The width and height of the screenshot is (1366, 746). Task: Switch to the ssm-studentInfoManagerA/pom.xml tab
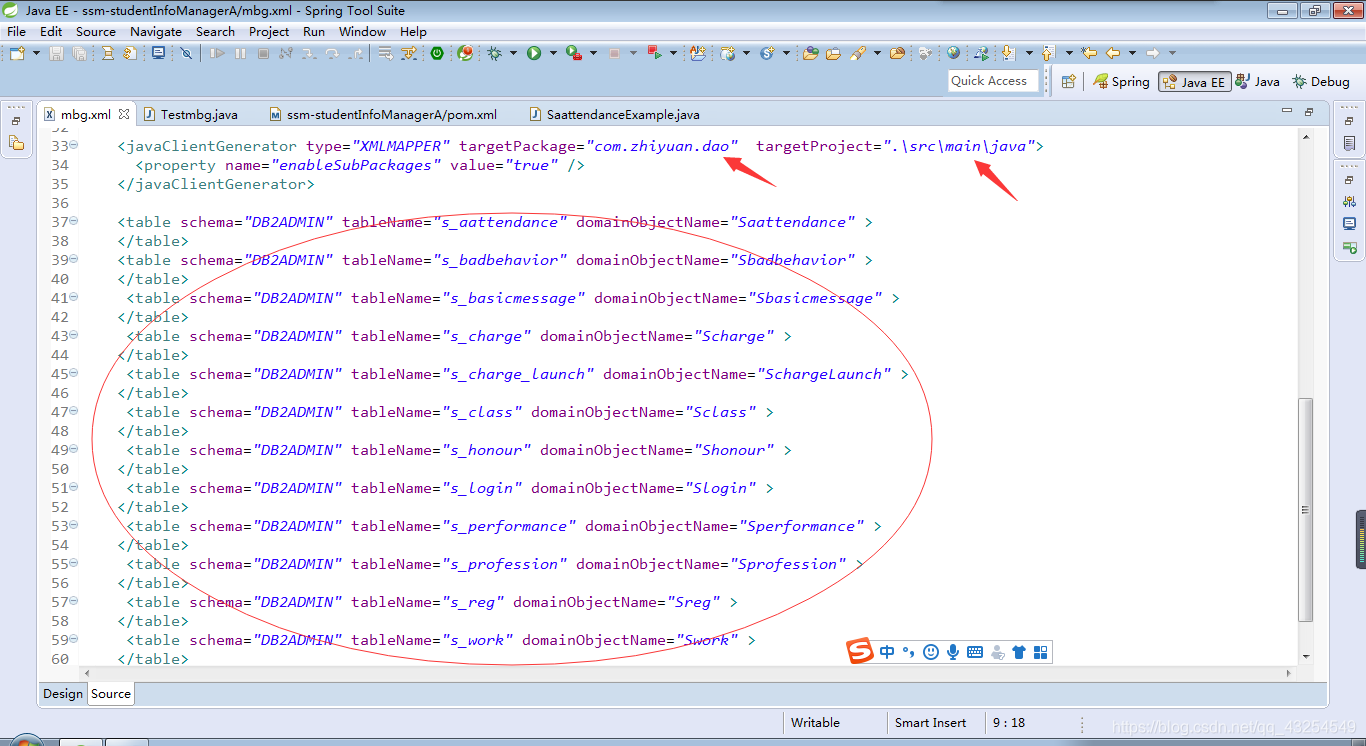click(x=383, y=114)
